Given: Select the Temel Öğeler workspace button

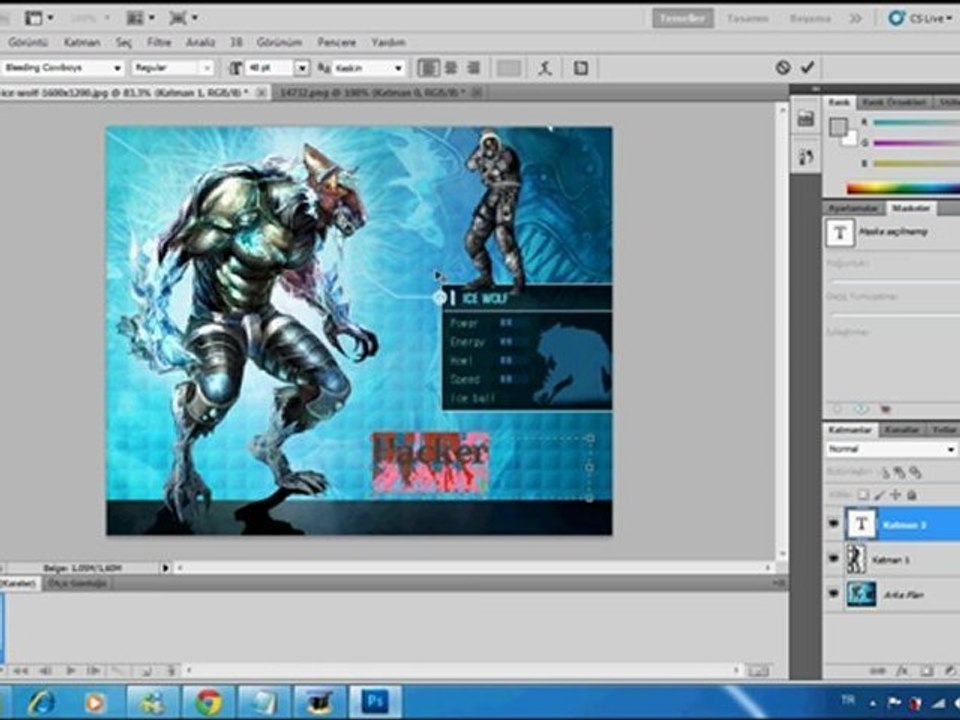Looking at the screenshot, I should point(683,18).
